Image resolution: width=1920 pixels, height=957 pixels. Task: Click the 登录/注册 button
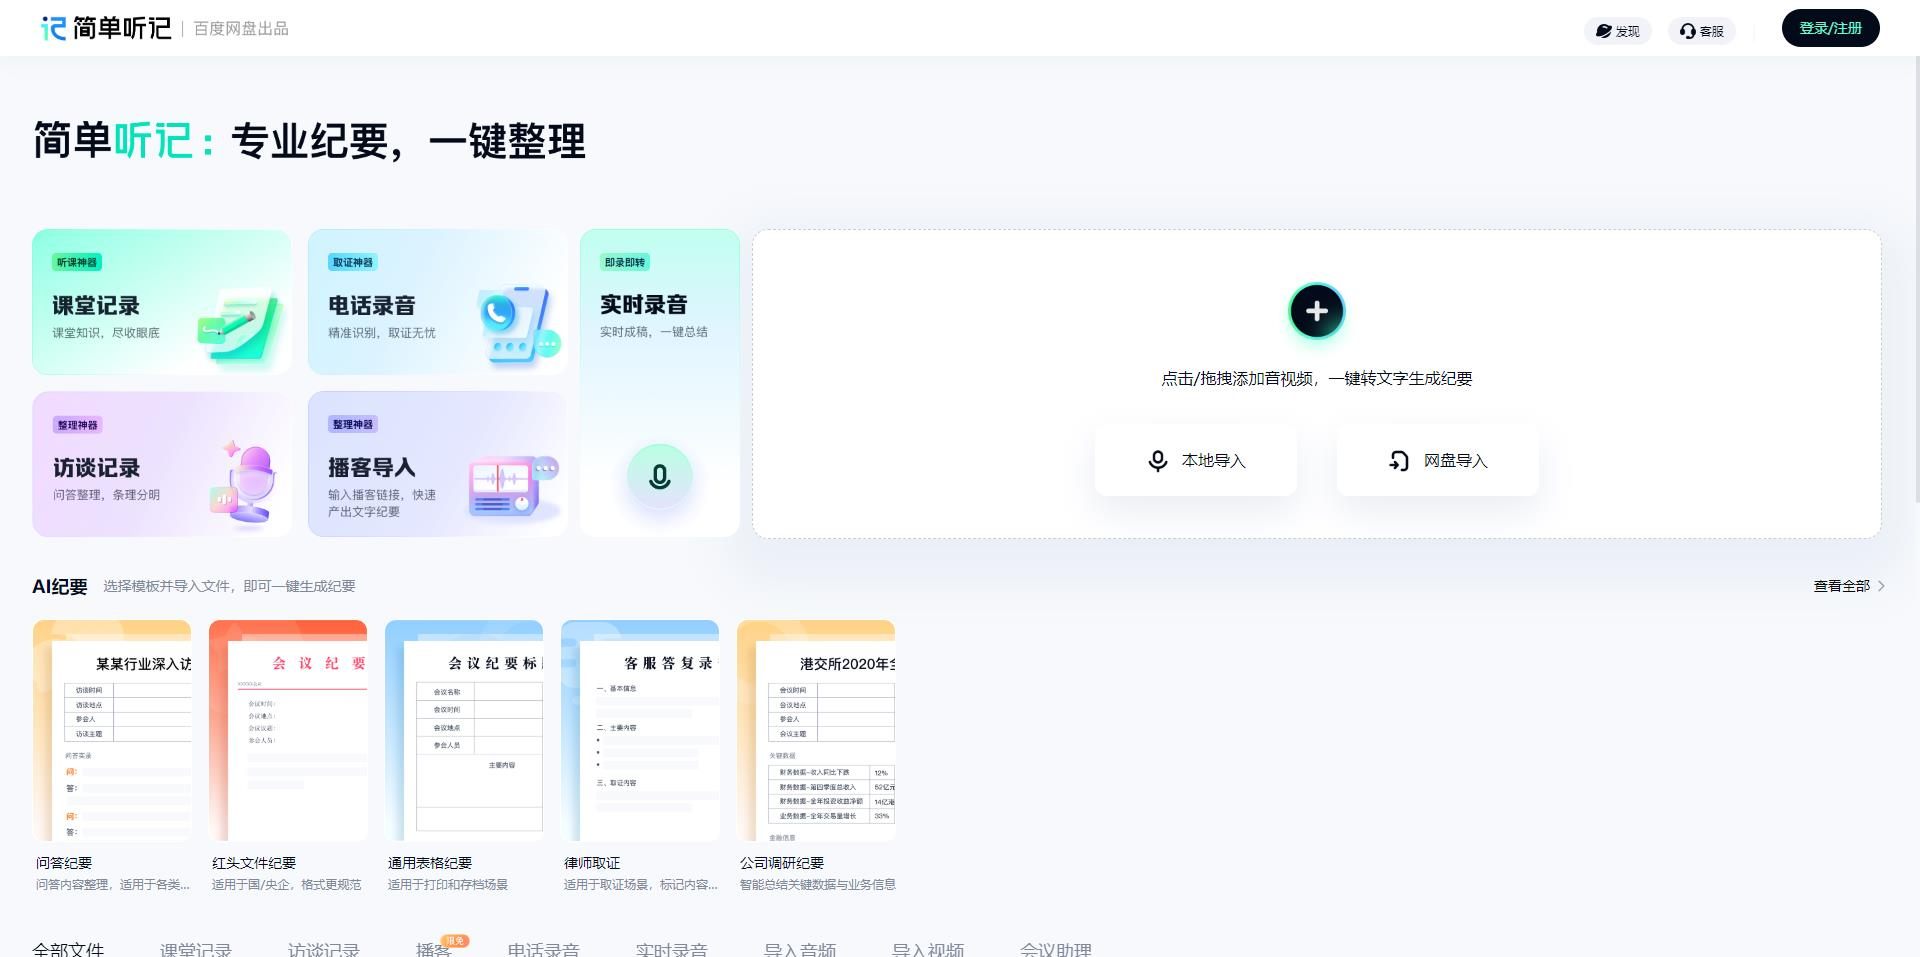1830,28
